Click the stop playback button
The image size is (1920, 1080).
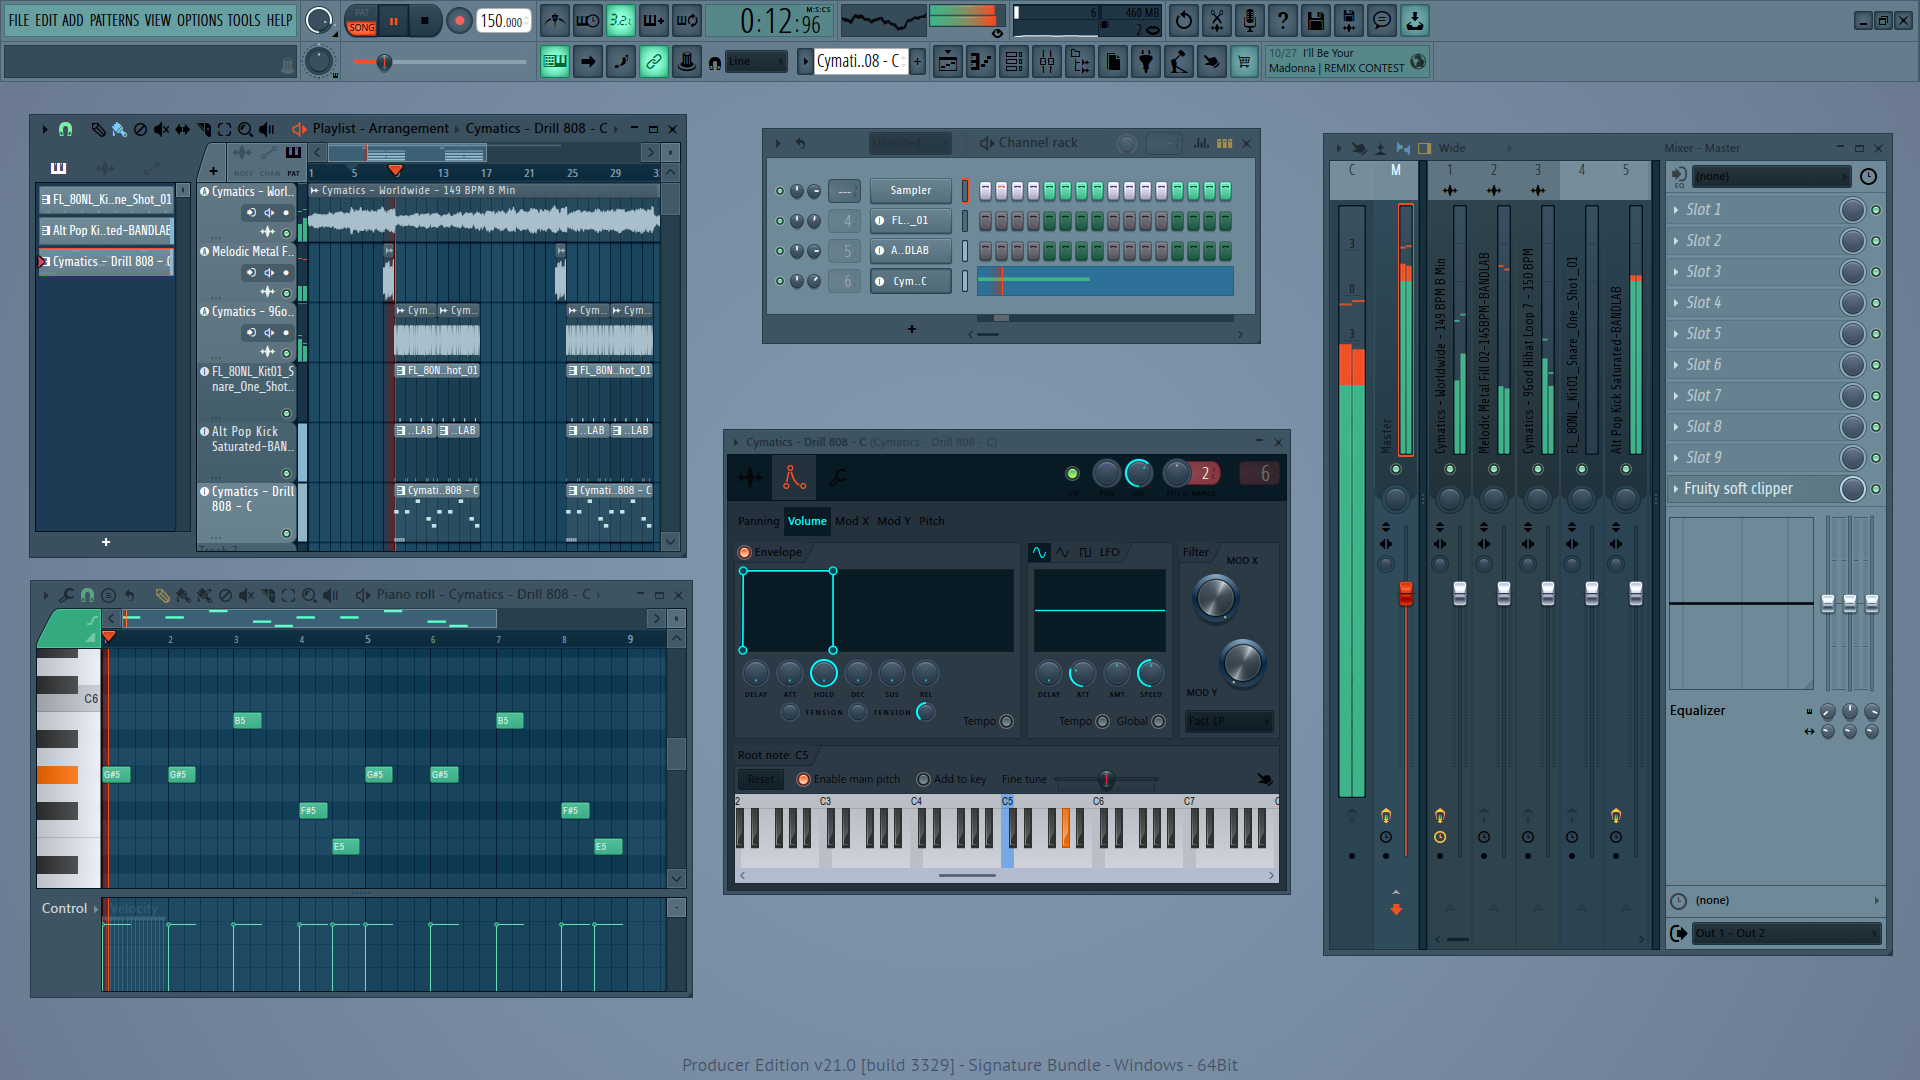(425, 20)
